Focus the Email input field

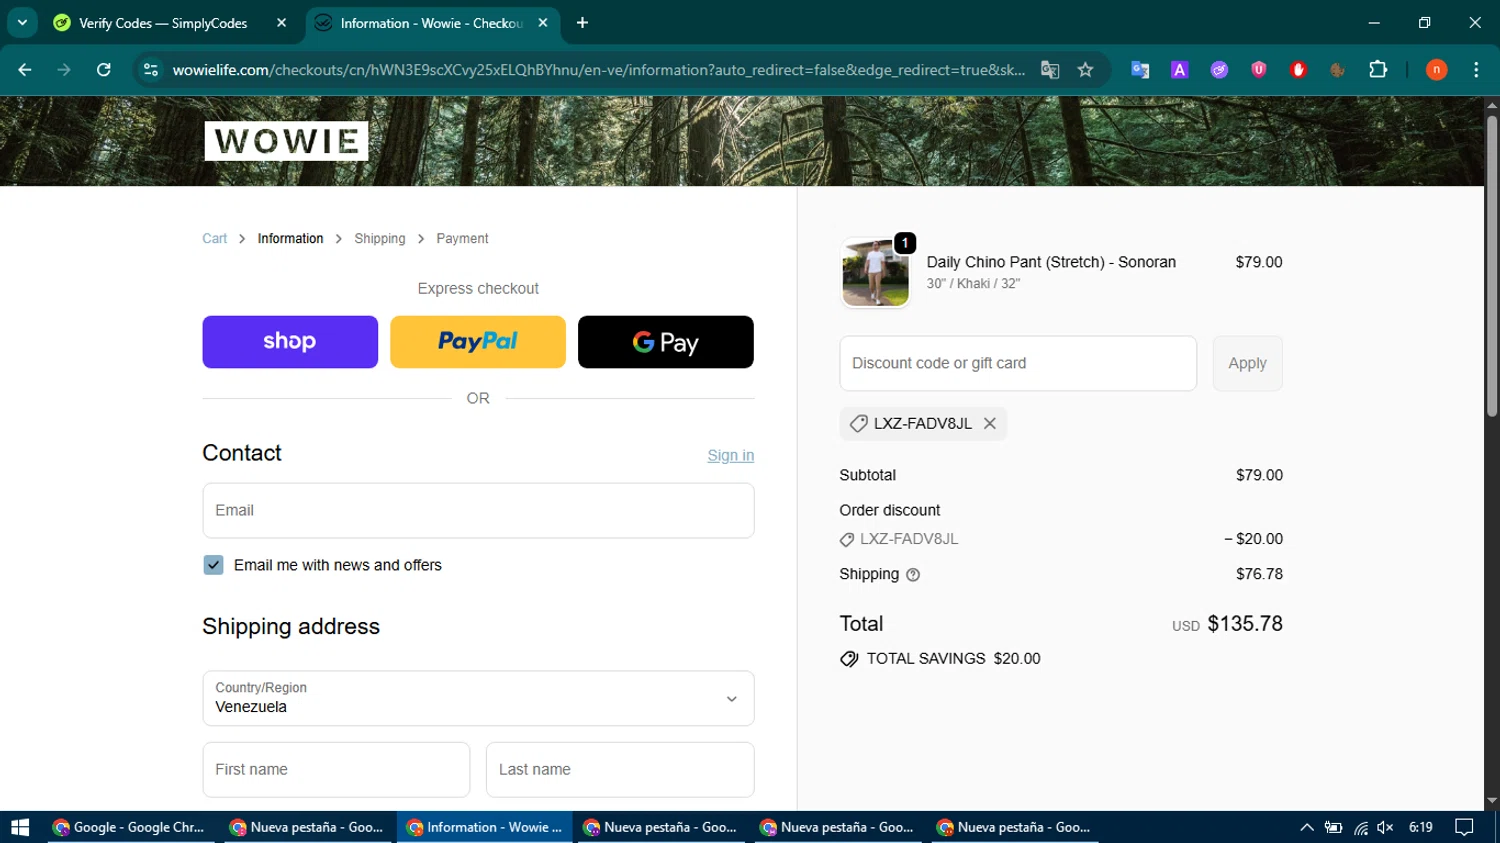pos(478,511)
